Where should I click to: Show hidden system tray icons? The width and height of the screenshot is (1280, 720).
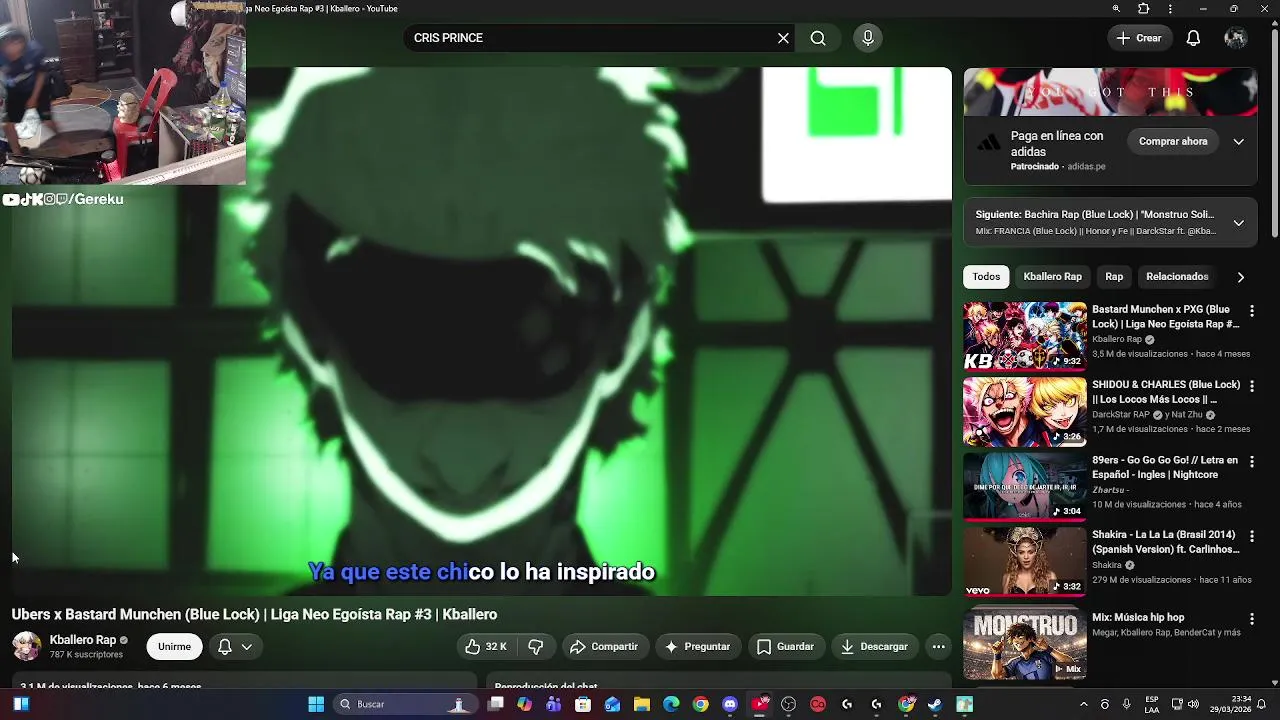[1083, 704]
